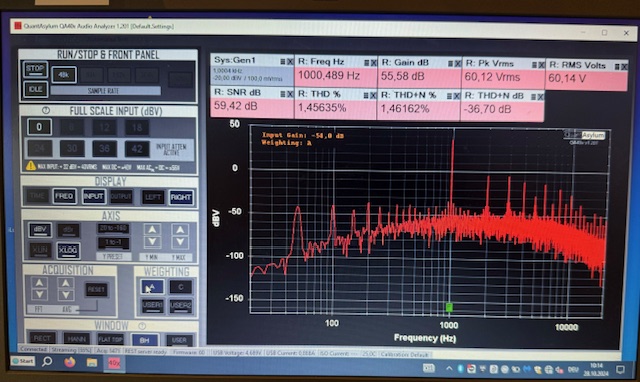Open the taskbar search magnifier

[x=47, y=361]
